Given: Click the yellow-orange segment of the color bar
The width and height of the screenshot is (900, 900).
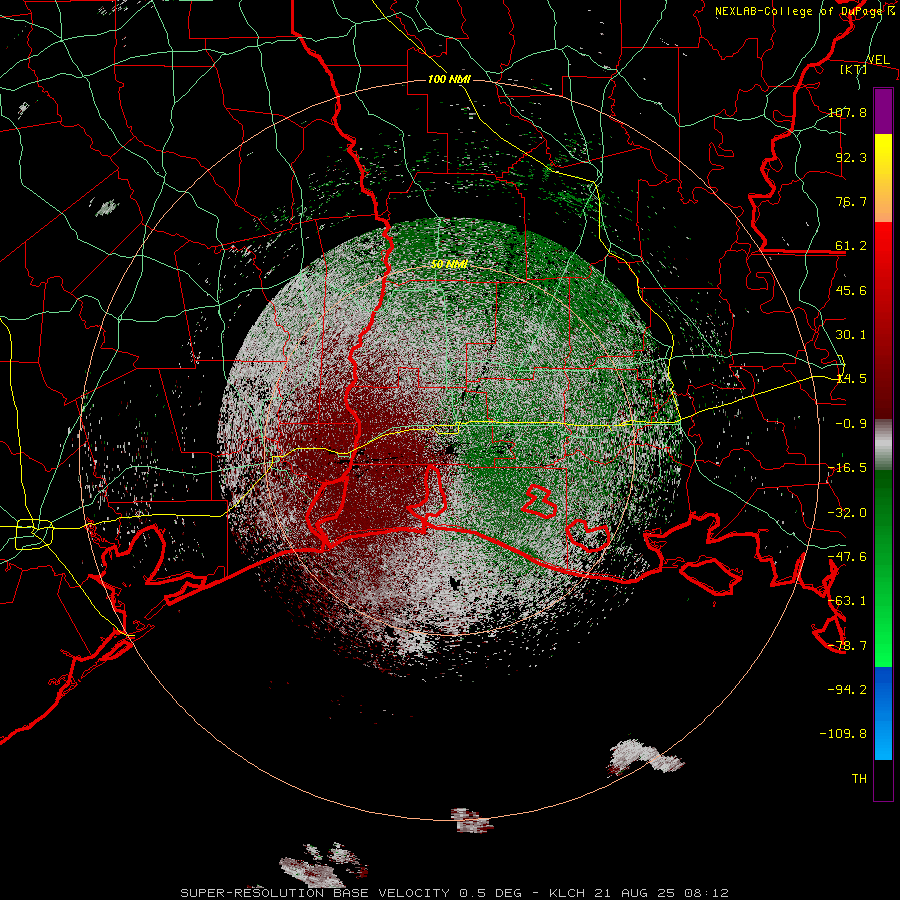Looking at the screenshot, I should tap(883, 178).
